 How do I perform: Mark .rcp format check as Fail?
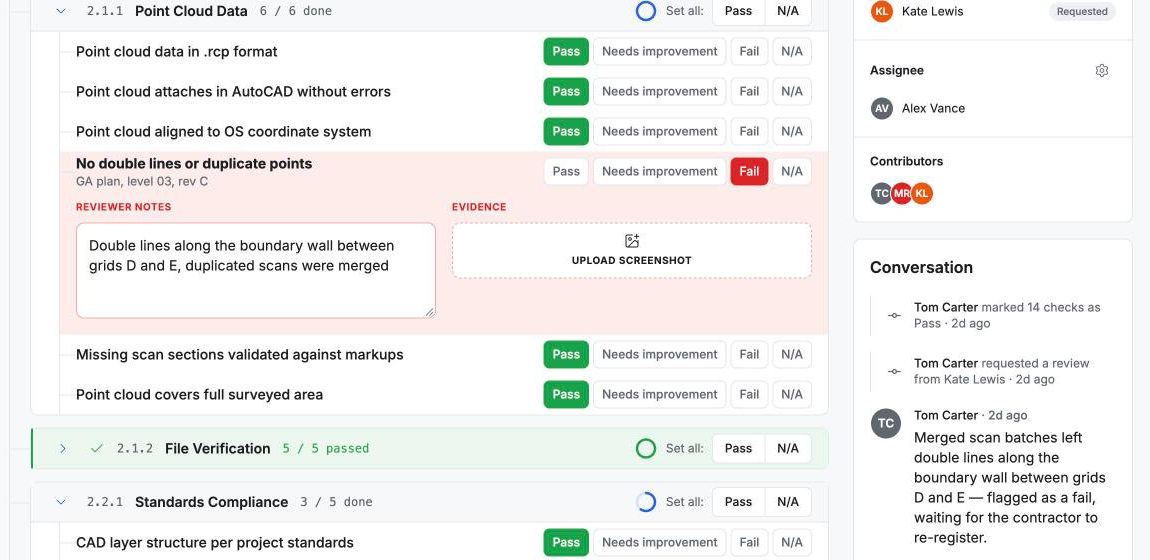(749, 51)
